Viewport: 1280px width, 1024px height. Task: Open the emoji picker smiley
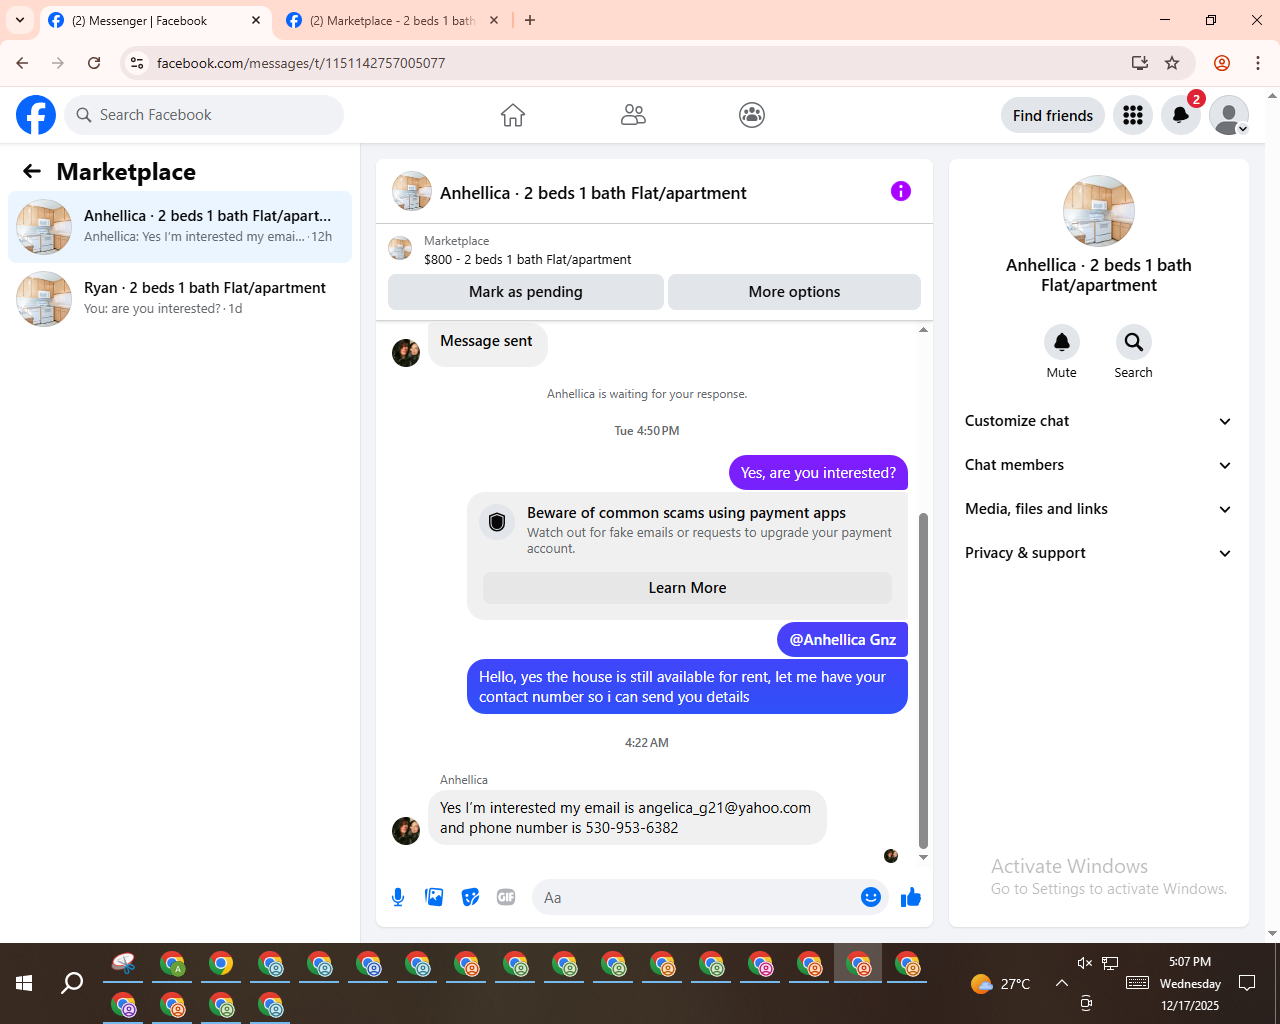[x=871, y=897]
